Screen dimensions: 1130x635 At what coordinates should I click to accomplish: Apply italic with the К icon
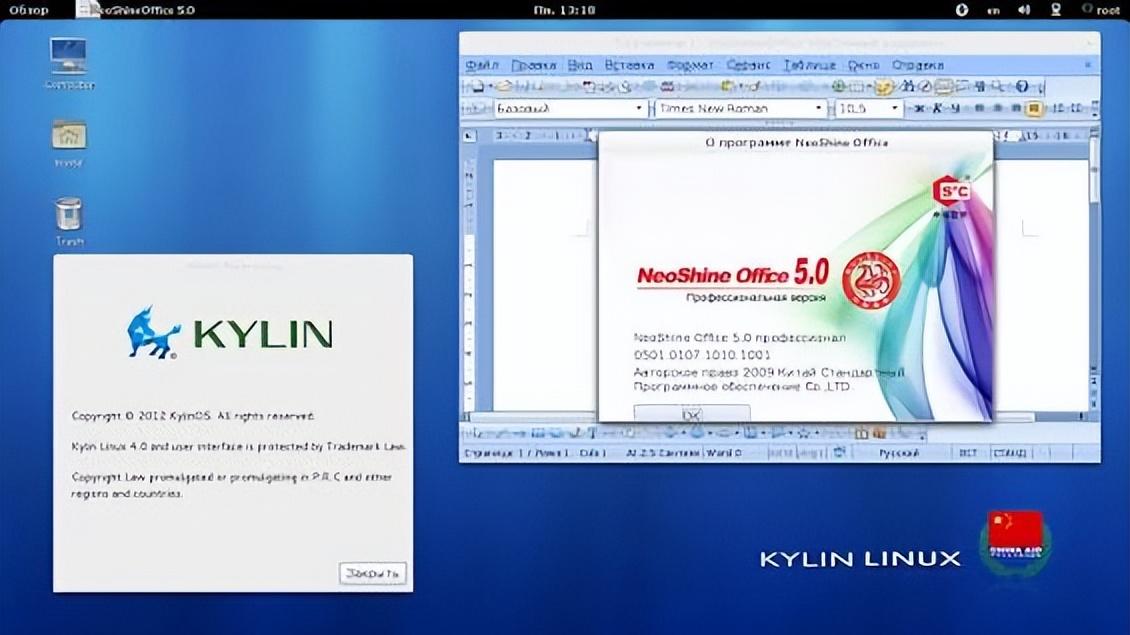(937, 108)
